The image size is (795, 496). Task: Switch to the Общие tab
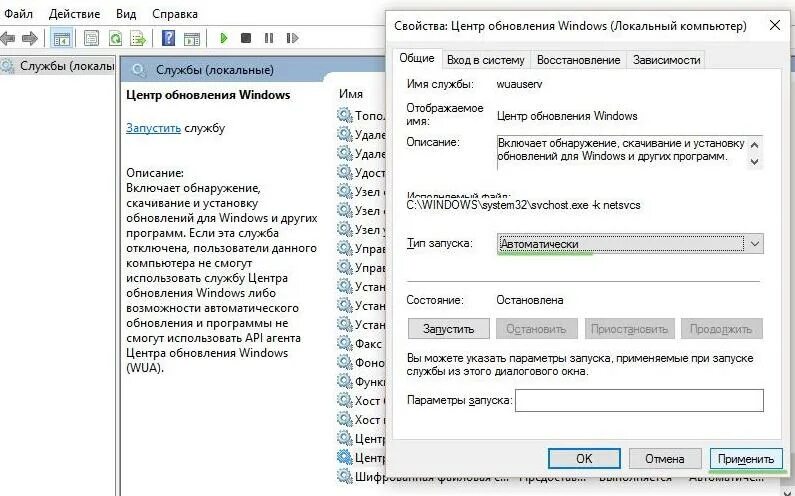pyautogui.click(x=417, y=58)
